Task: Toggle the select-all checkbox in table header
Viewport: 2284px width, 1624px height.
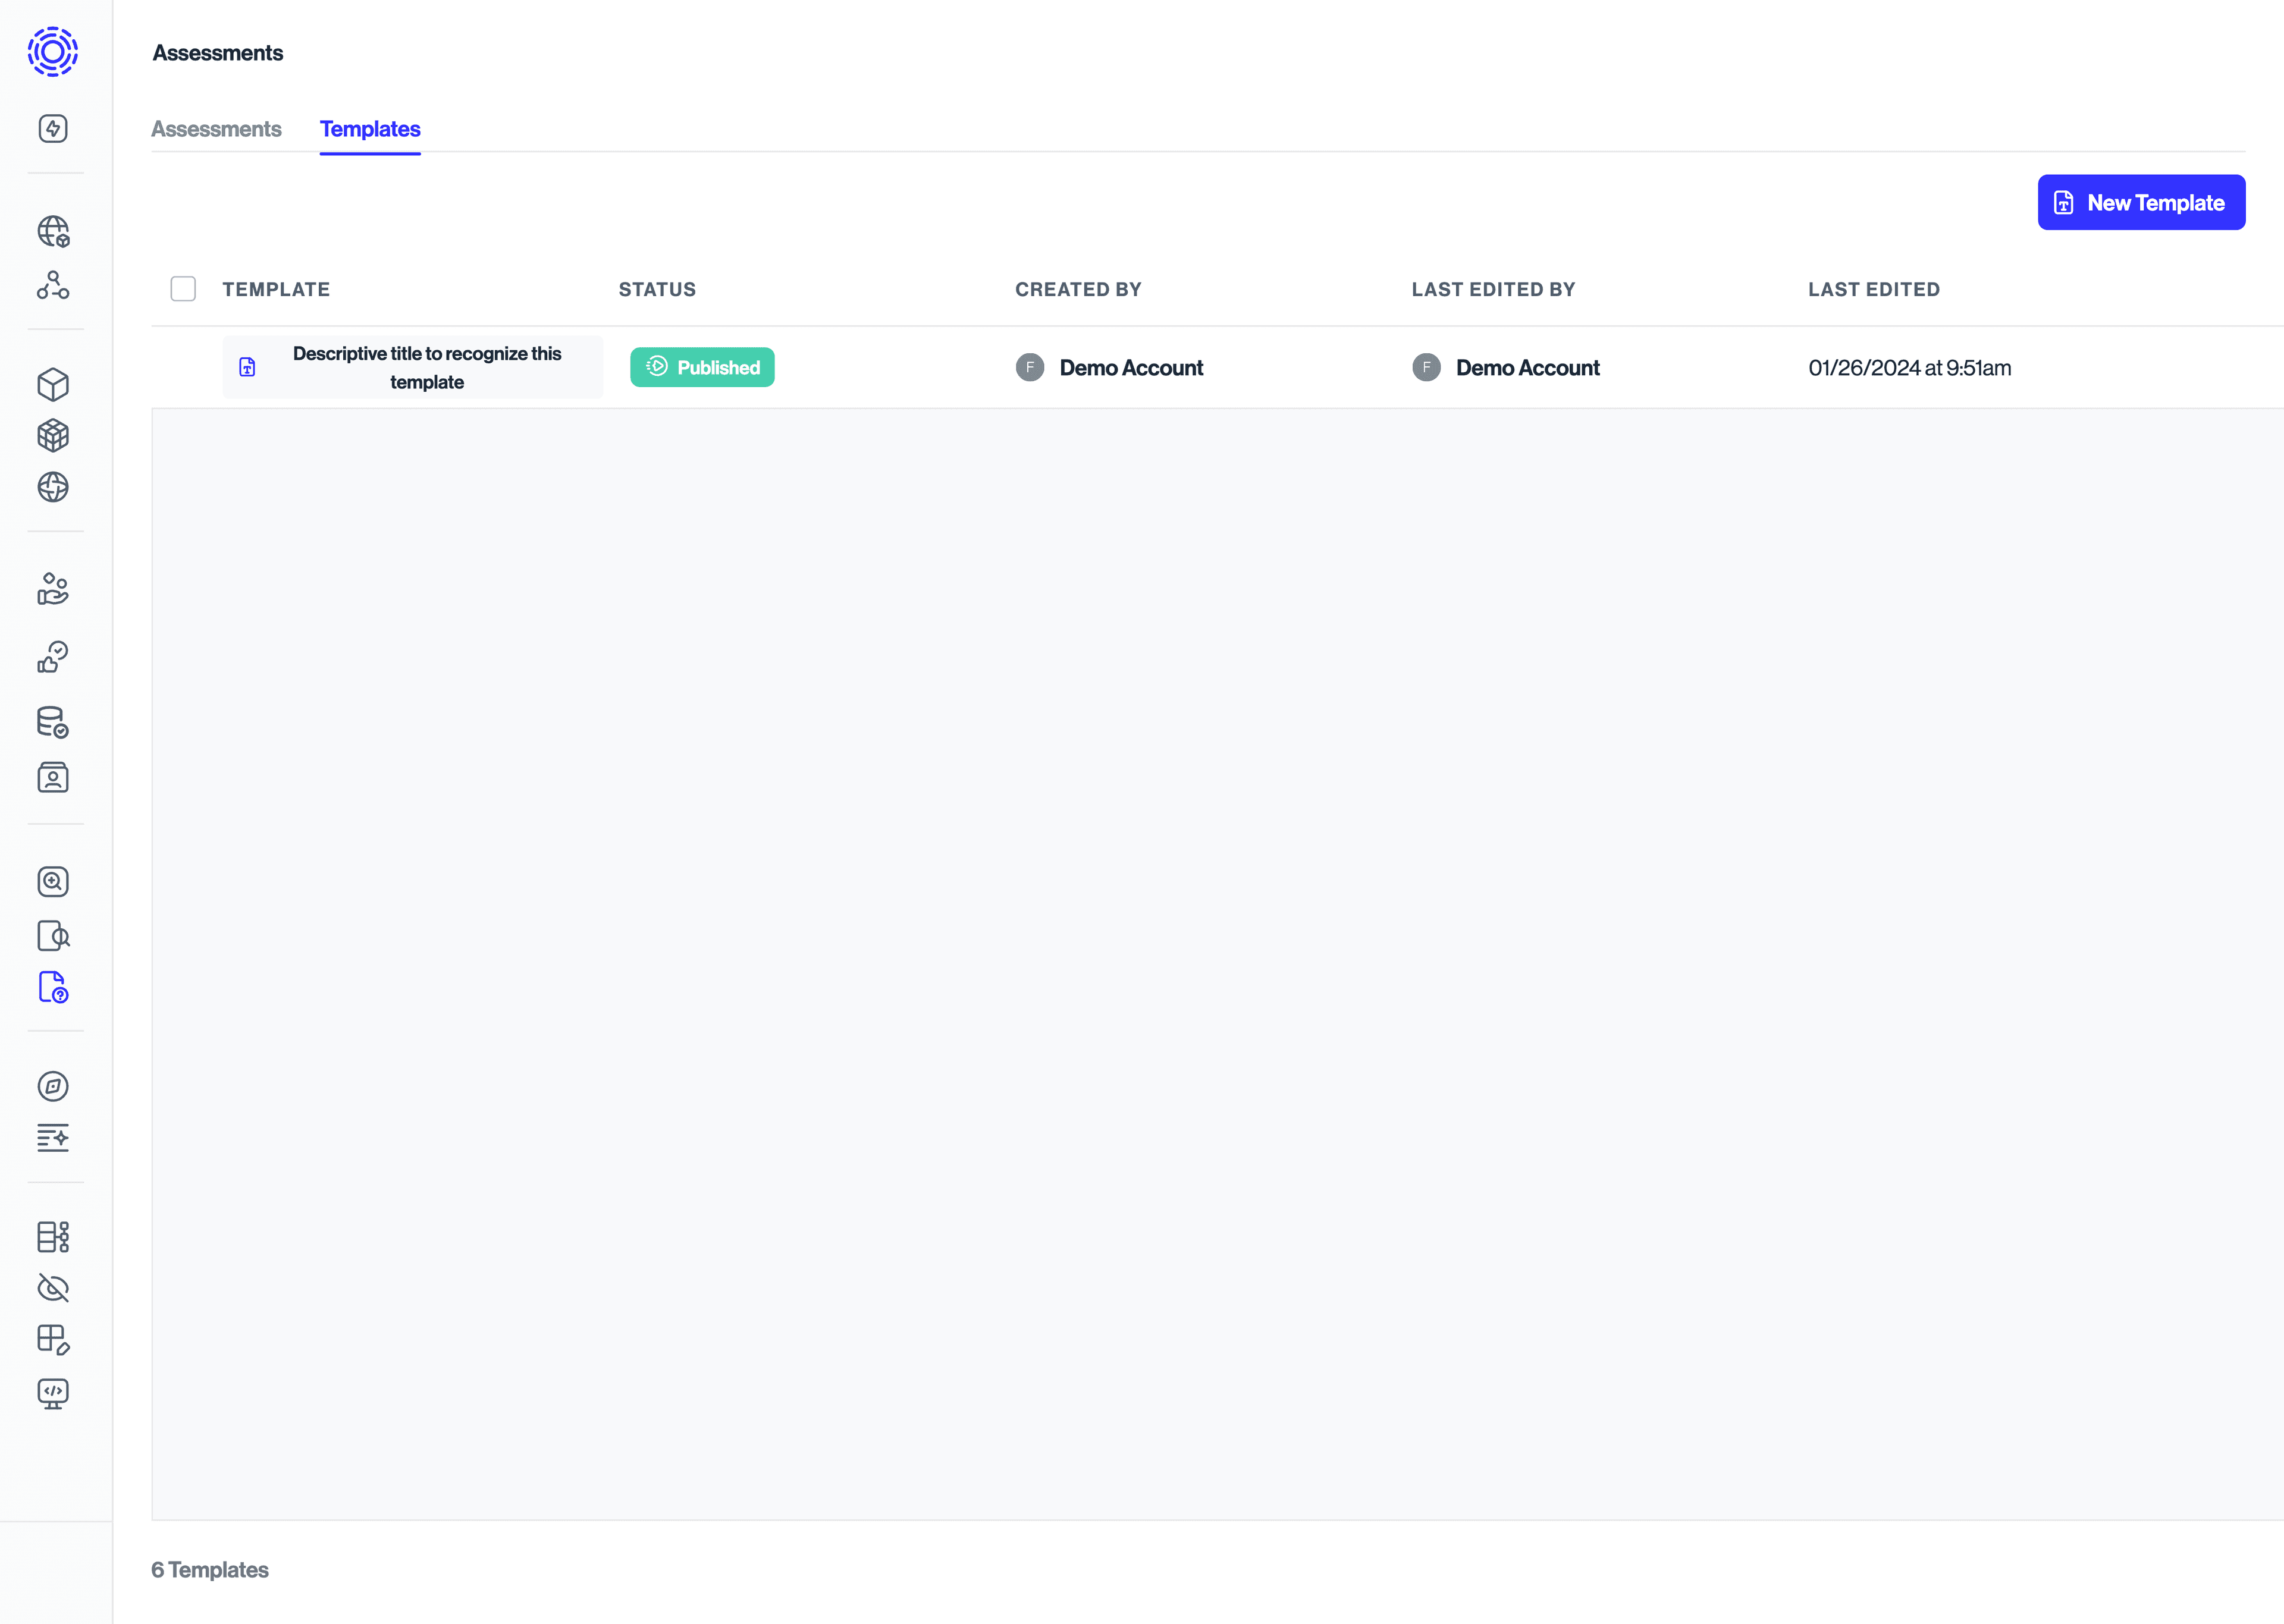Action: (184, 288)
